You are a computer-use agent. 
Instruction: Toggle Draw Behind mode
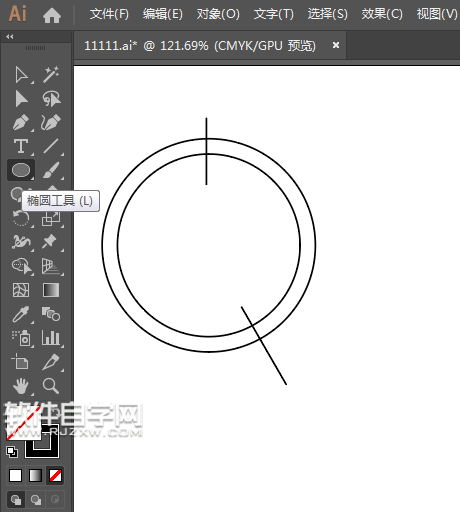[x=36, y=499]
